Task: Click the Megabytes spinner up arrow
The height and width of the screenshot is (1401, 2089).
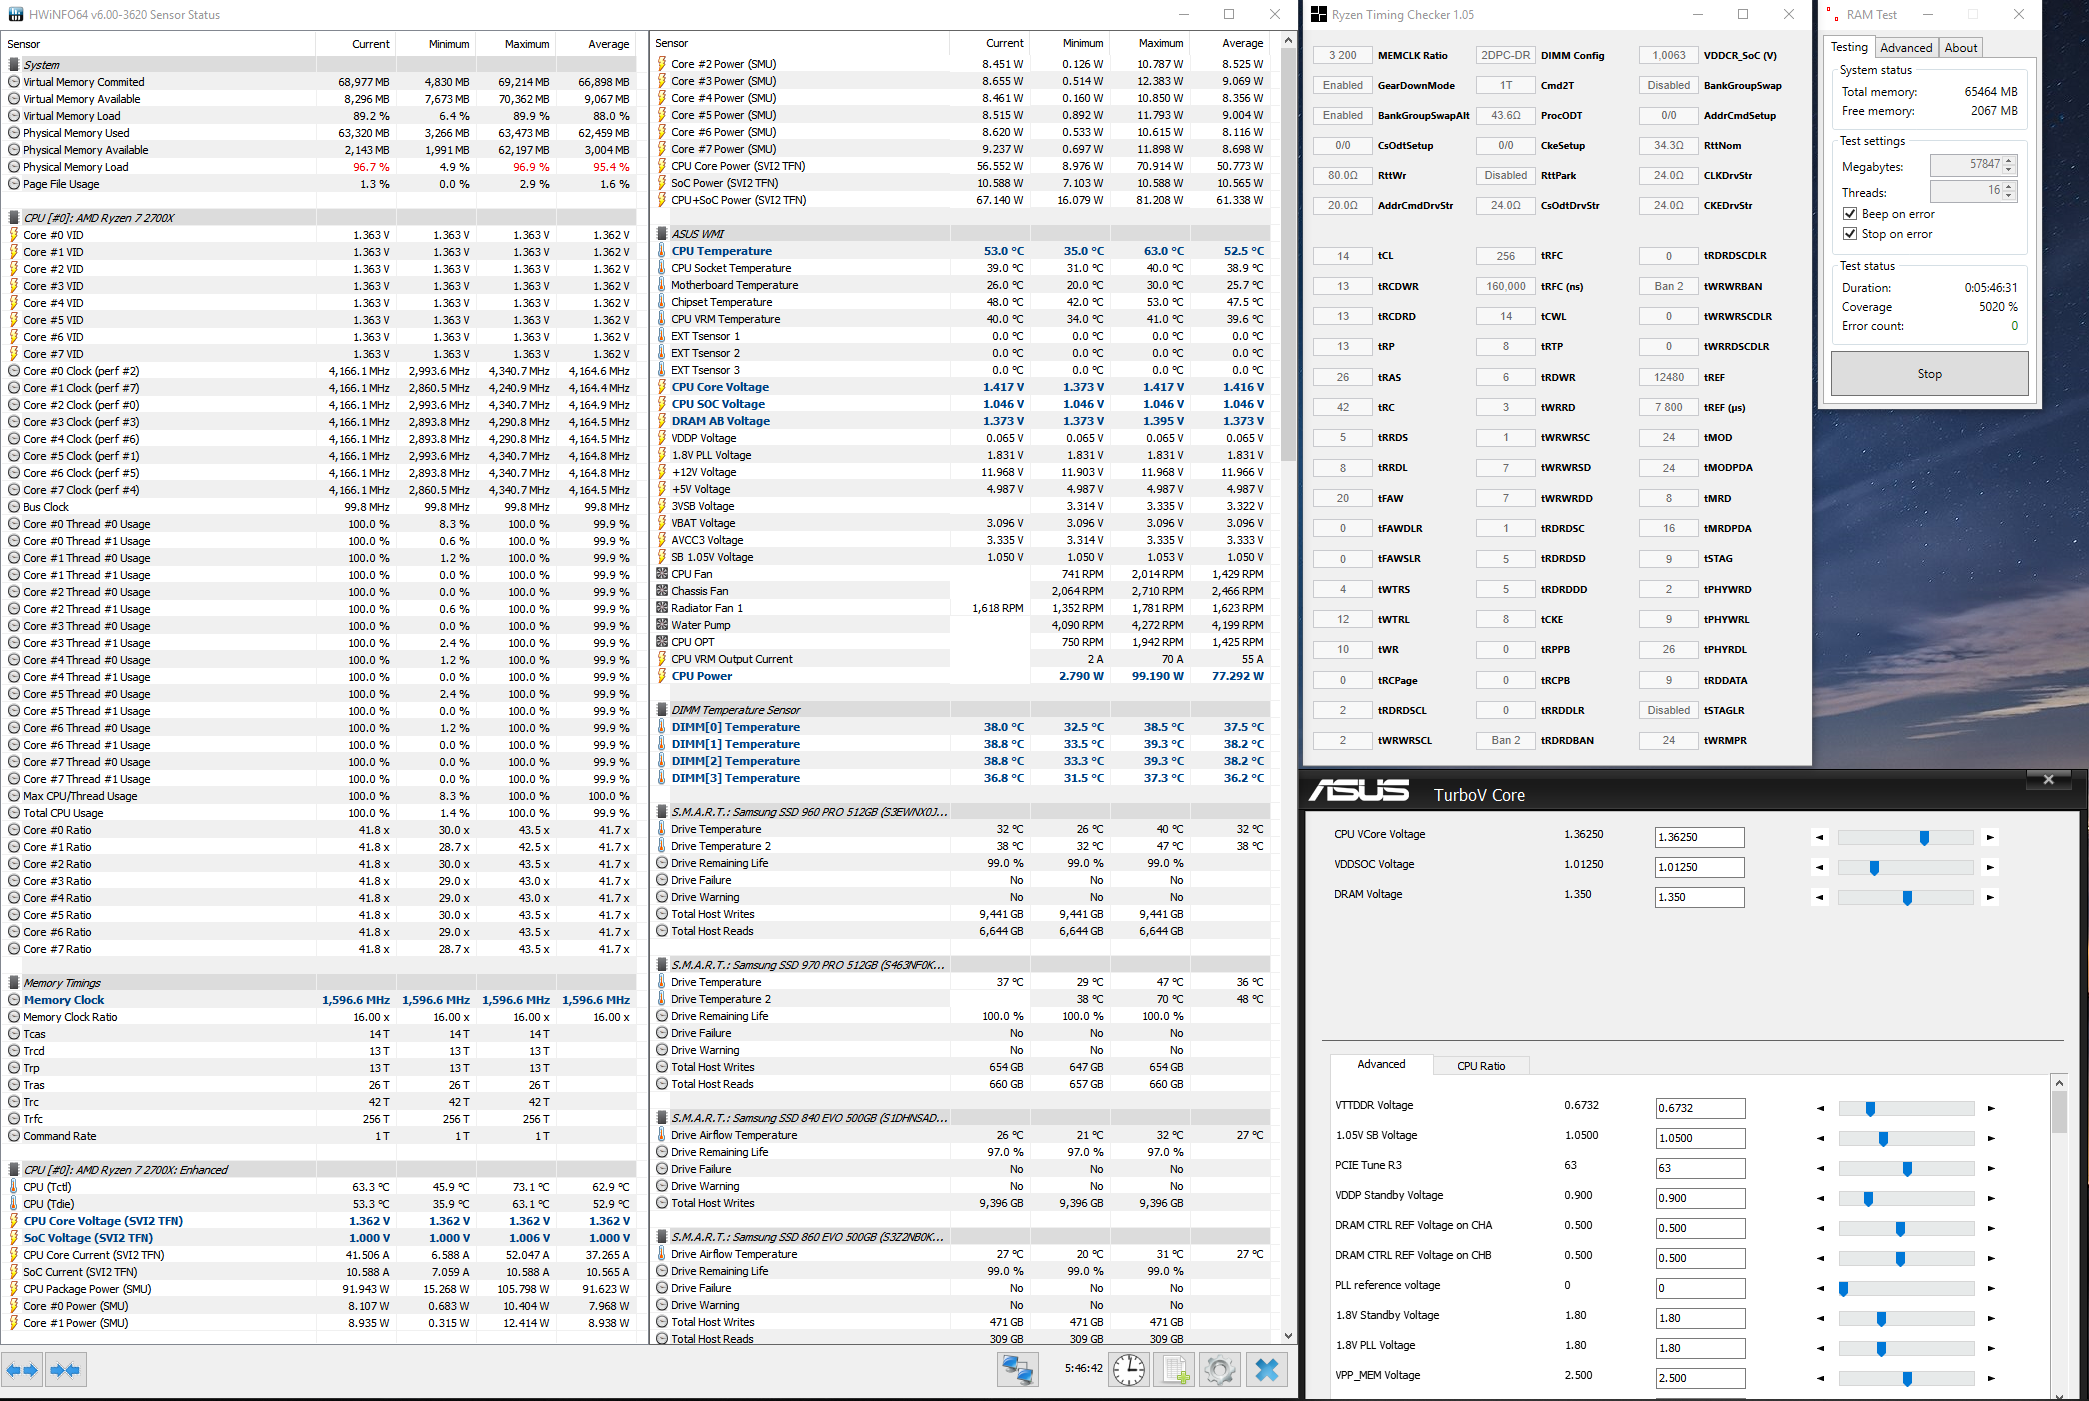Action: (2009, 160)
